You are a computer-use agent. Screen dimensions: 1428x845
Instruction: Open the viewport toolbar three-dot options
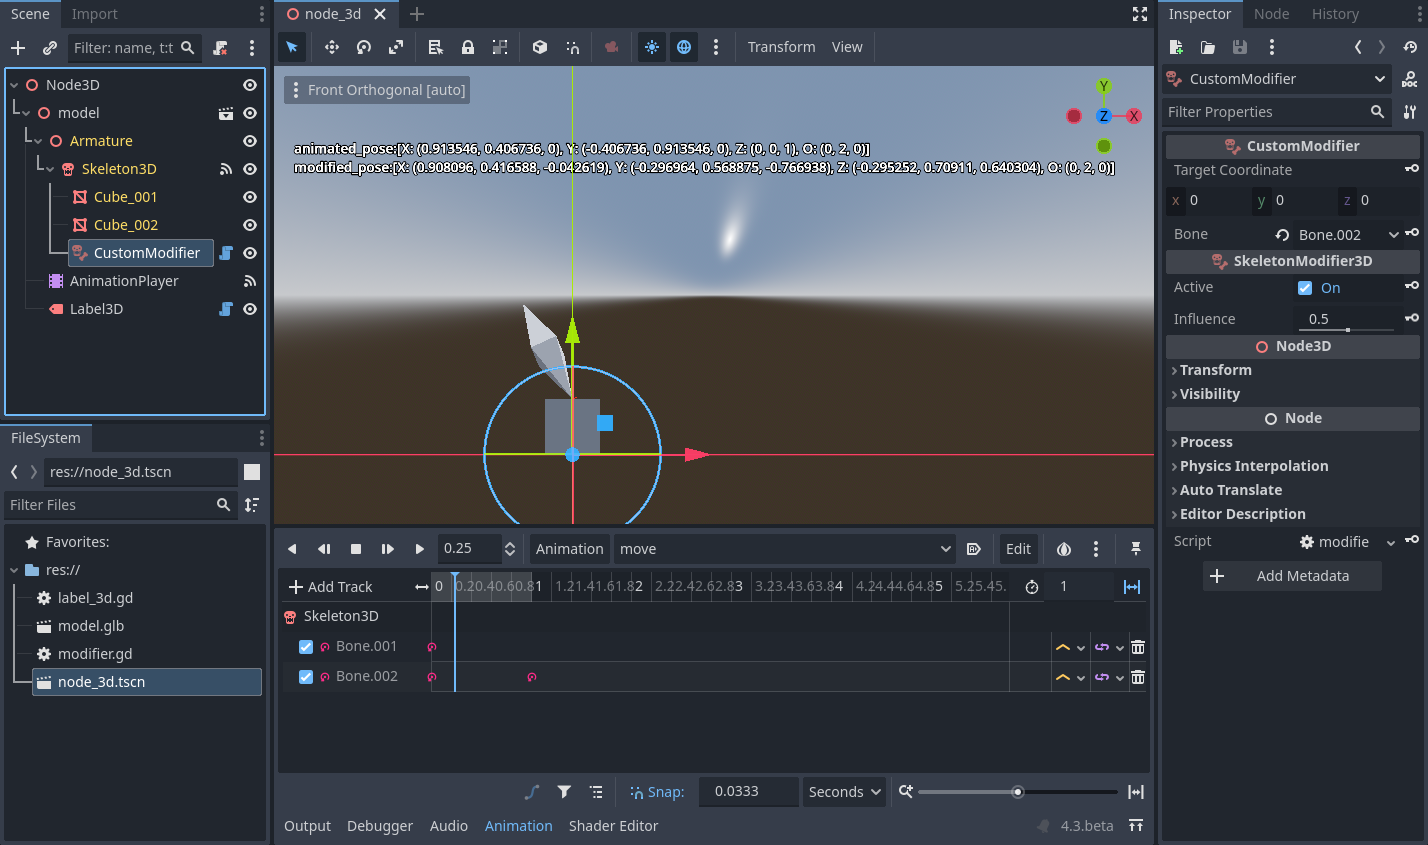click(x=716, y=47)
